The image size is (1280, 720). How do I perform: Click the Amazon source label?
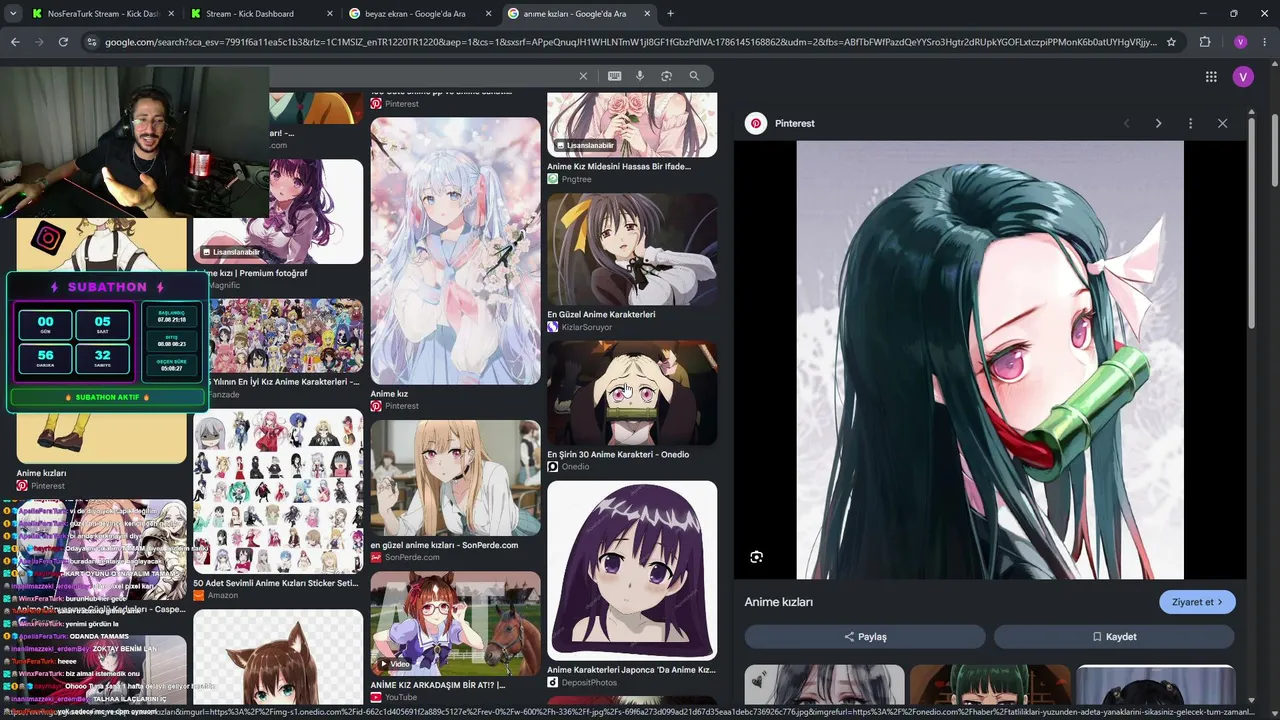[x=222, y=596]
